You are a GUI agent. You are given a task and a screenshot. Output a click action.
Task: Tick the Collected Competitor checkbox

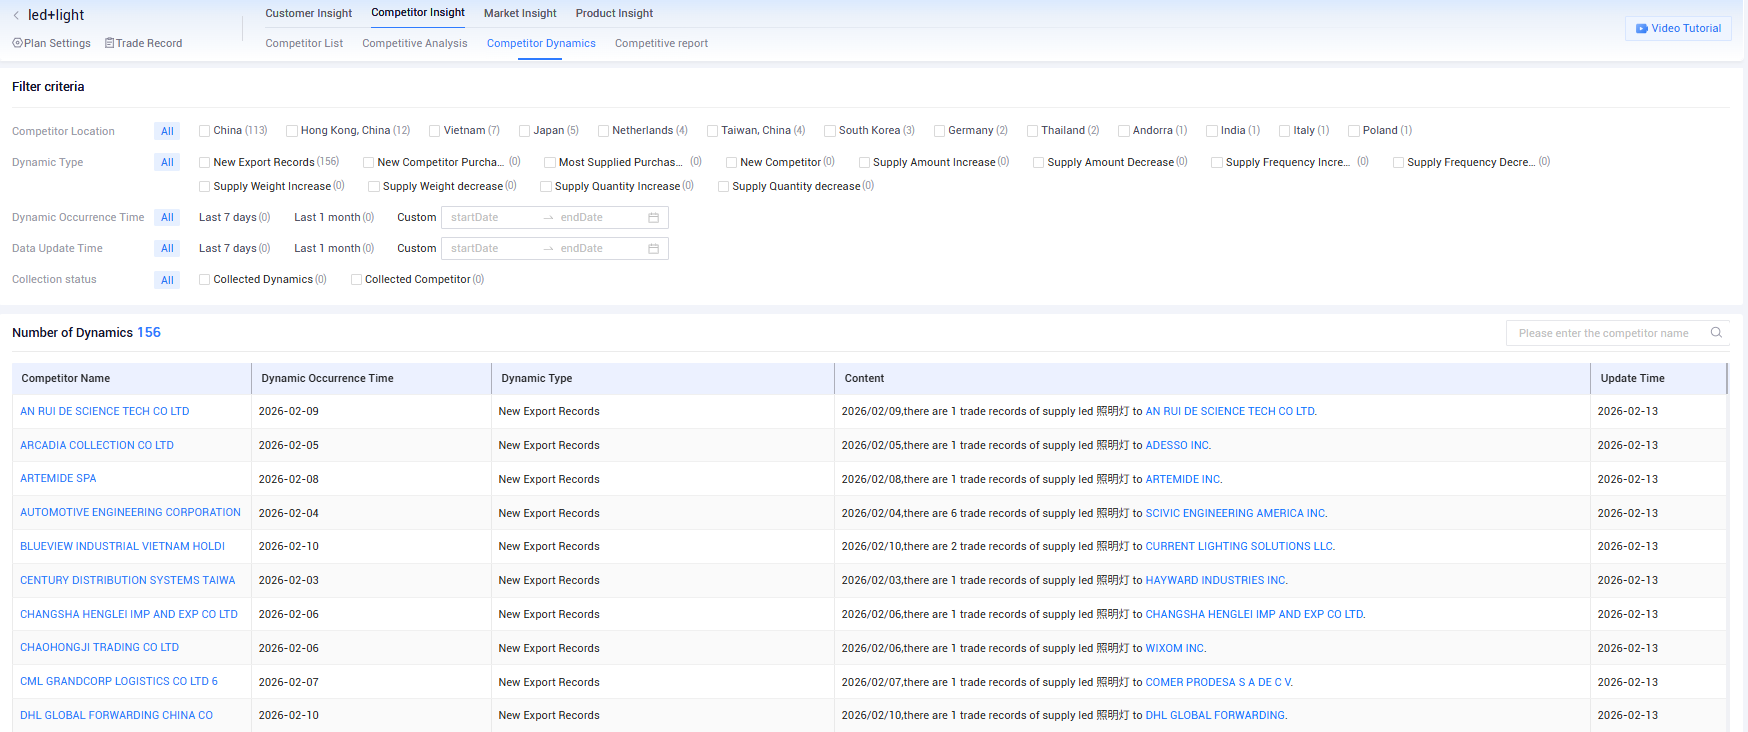(x=356, y=280)
